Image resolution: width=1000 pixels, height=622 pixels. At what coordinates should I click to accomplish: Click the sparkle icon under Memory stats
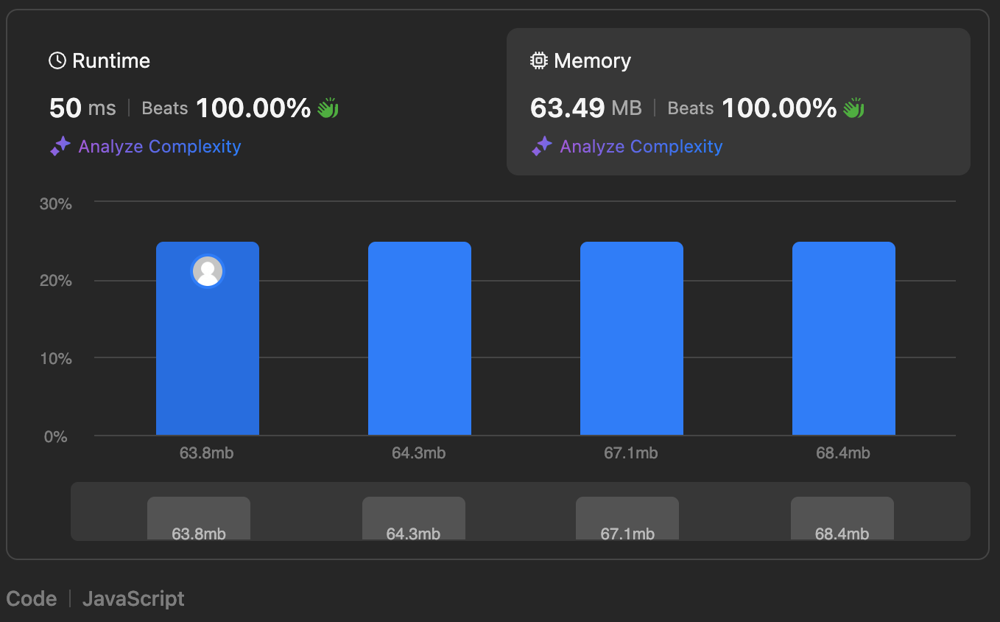(x=542, y=147)
